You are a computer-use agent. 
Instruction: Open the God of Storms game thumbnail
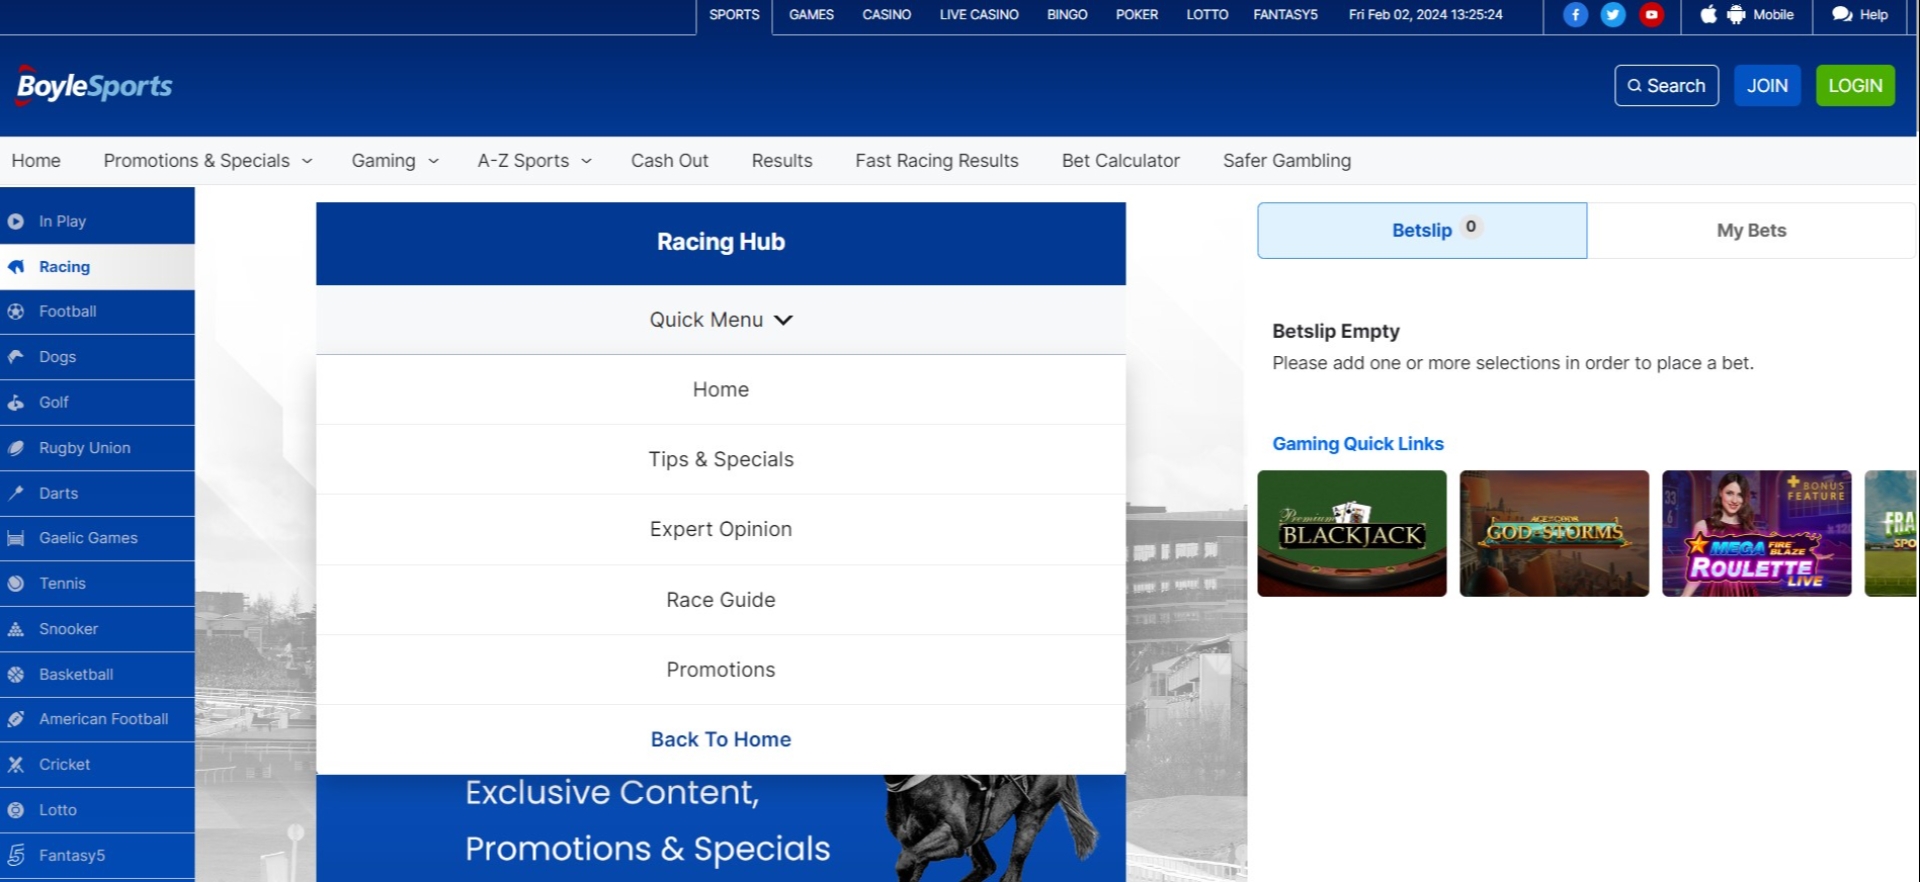(x=1554, y=534)
